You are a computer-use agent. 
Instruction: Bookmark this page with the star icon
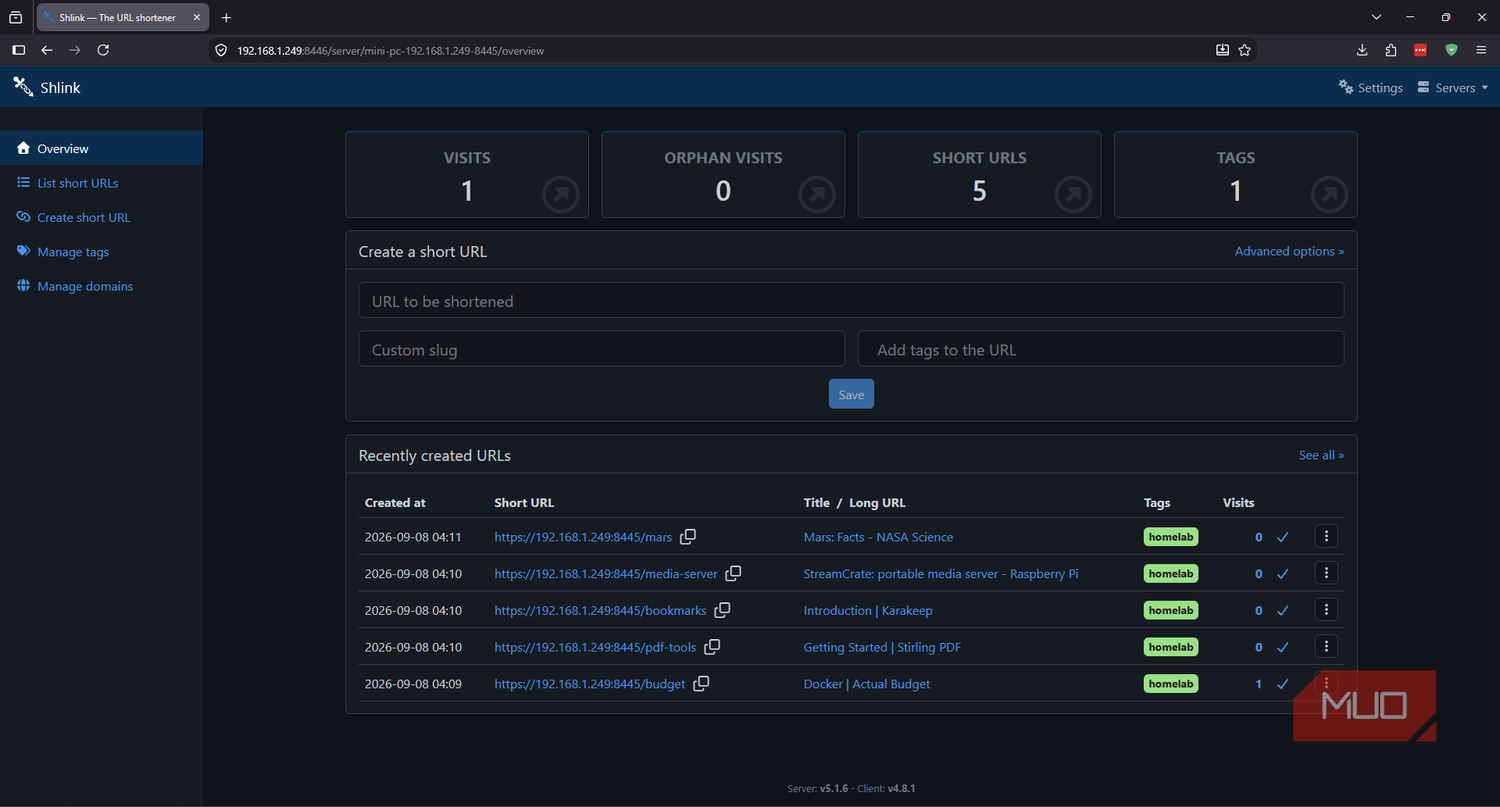click(x=1245, y=50)
